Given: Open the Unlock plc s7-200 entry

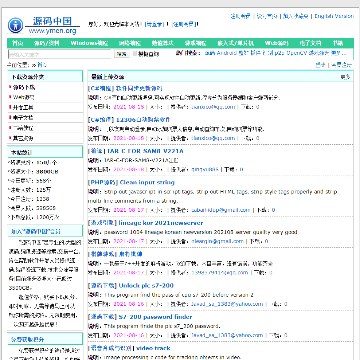Looking at the screenshot, I should 146,286.
